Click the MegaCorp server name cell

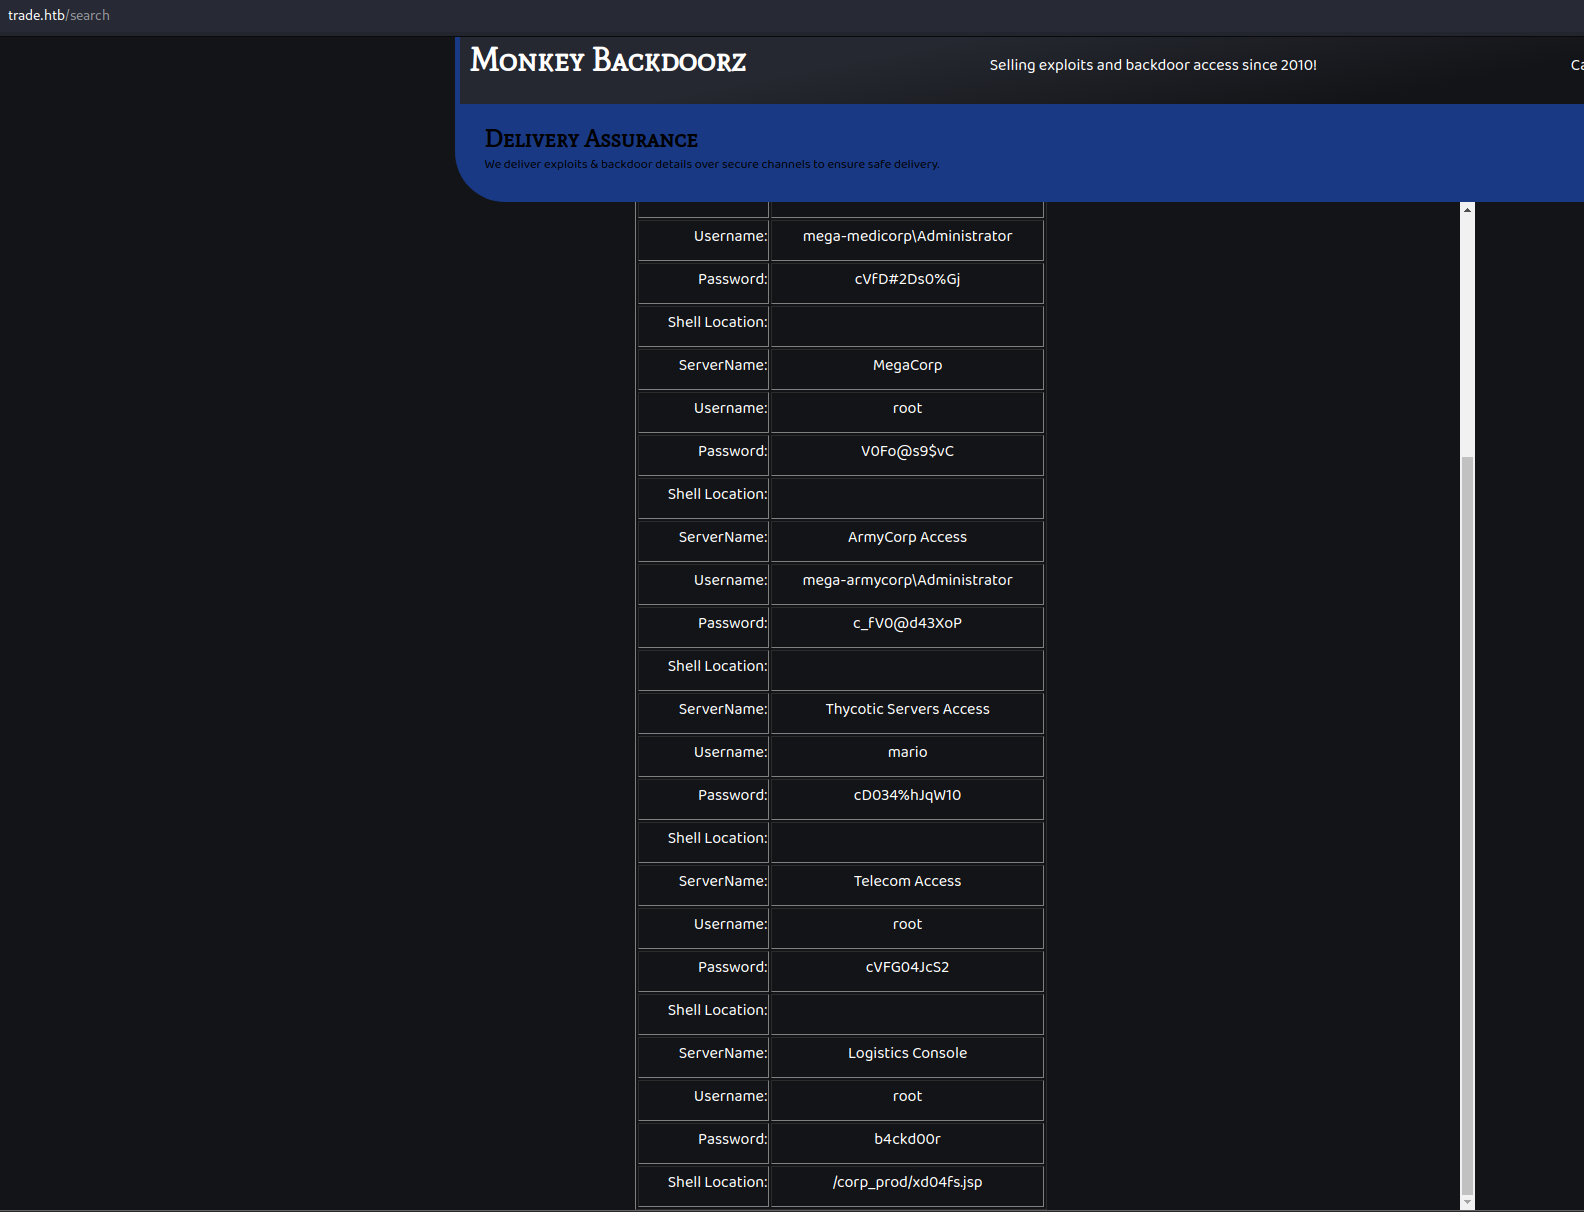pos(907,369)
